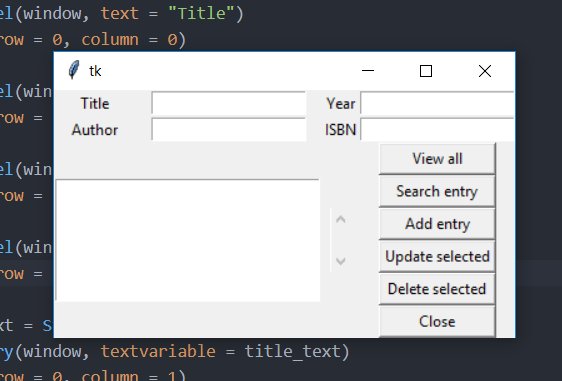Focus the Year input field
Image resolution: width=562 pixels, height=381 pixels.
click(x=437, y=103)
